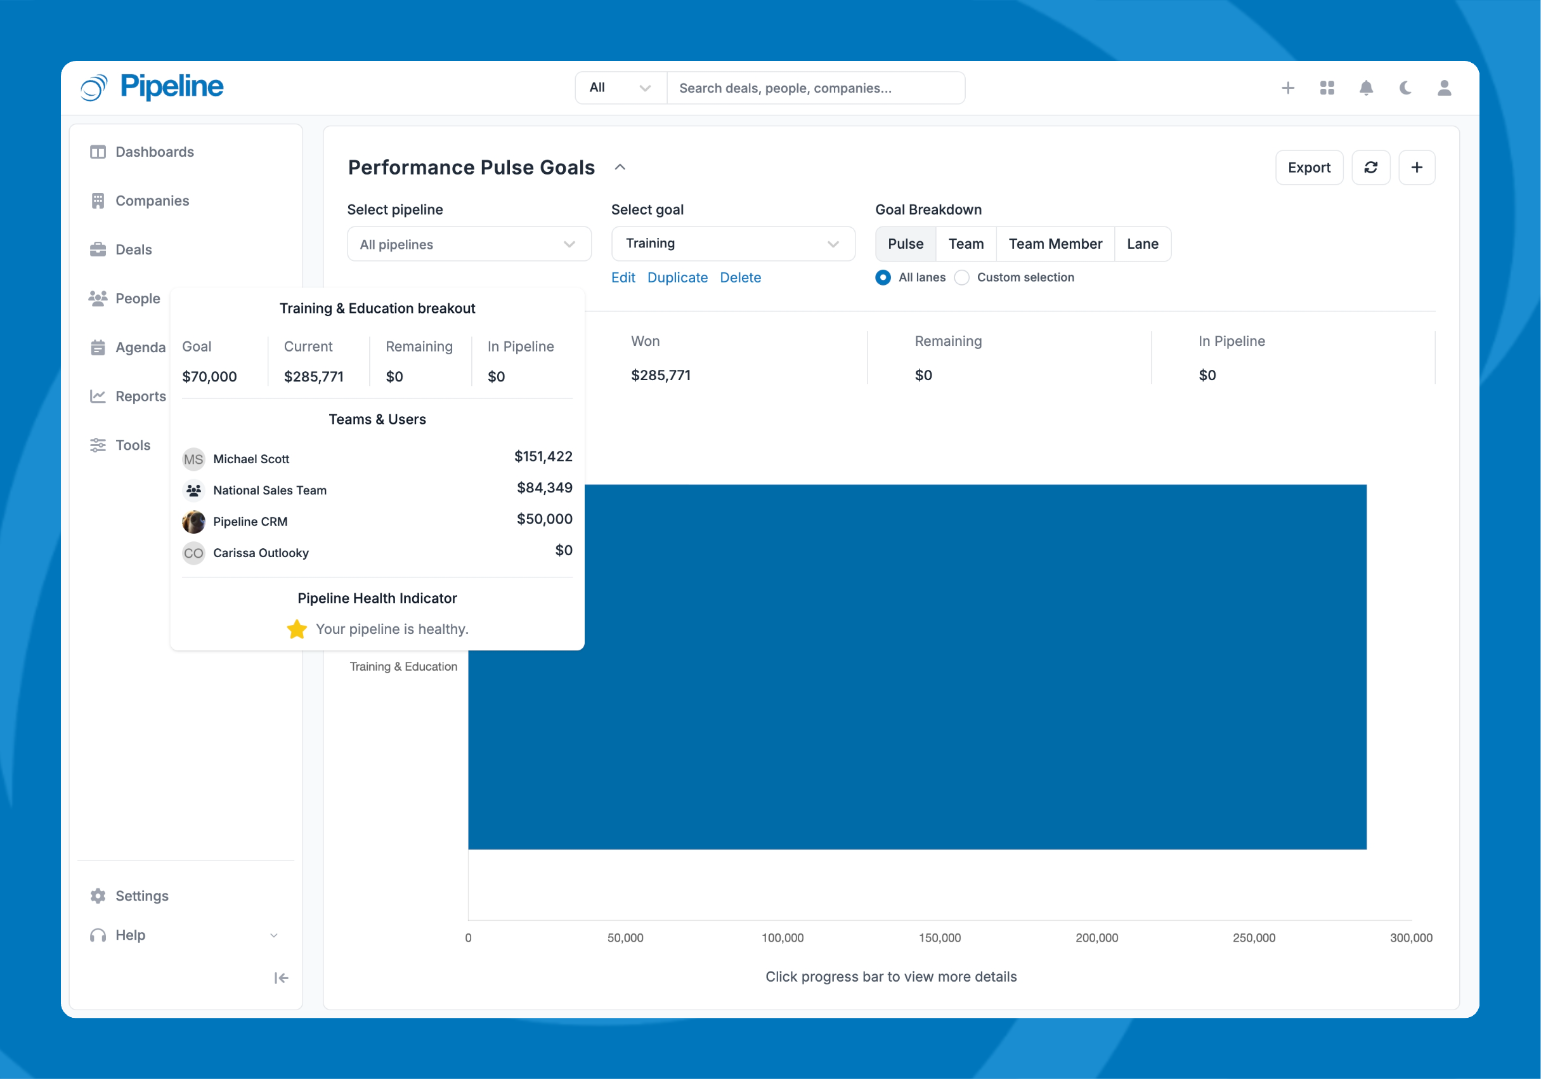The height and width of the screenshot is (1080, 1541).
Task: Expand the All search filter dropdown
Action: click(620, 88)
